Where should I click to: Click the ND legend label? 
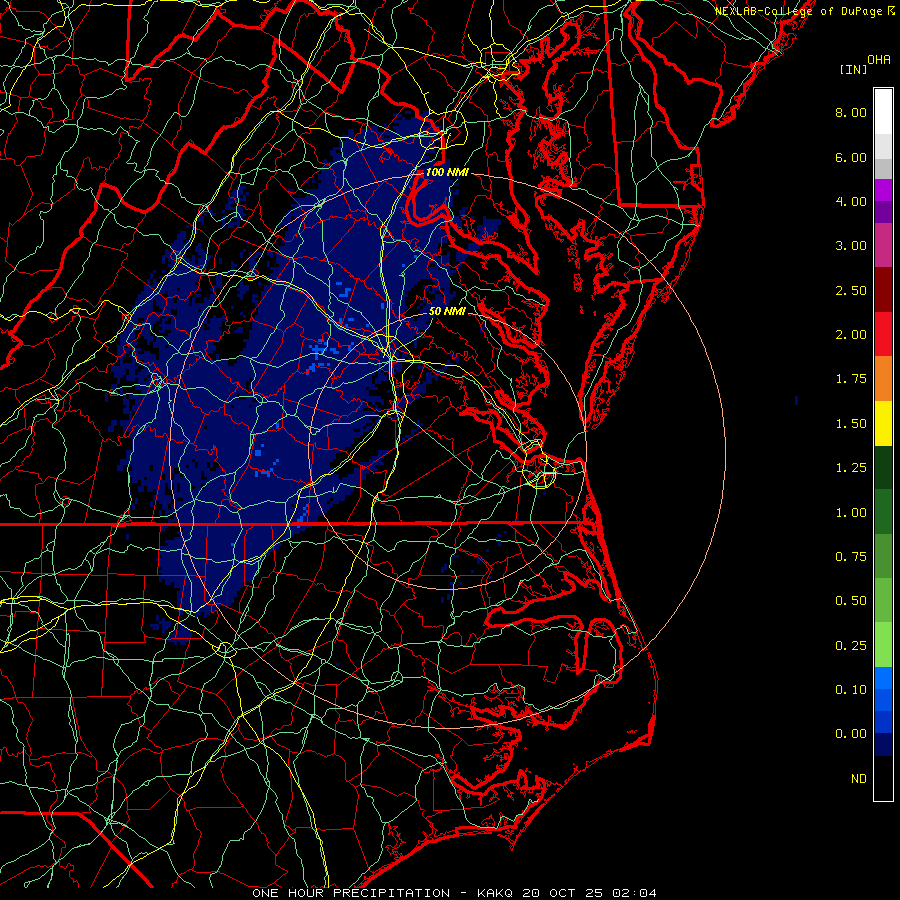pos(859,779)
